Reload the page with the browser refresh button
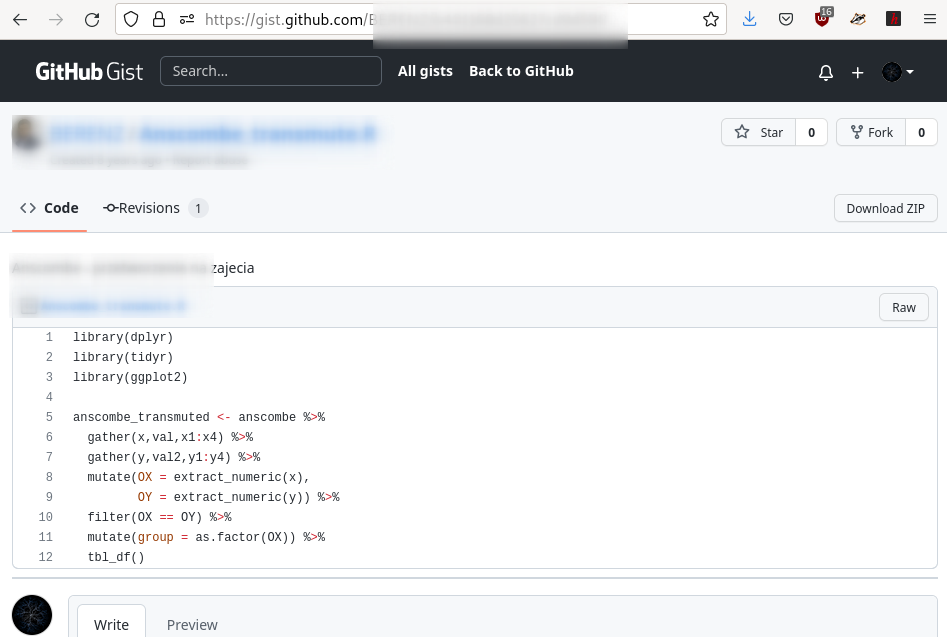Image resolution: width=947 pixels, height=637 pixels. click(x=92, y=19)
